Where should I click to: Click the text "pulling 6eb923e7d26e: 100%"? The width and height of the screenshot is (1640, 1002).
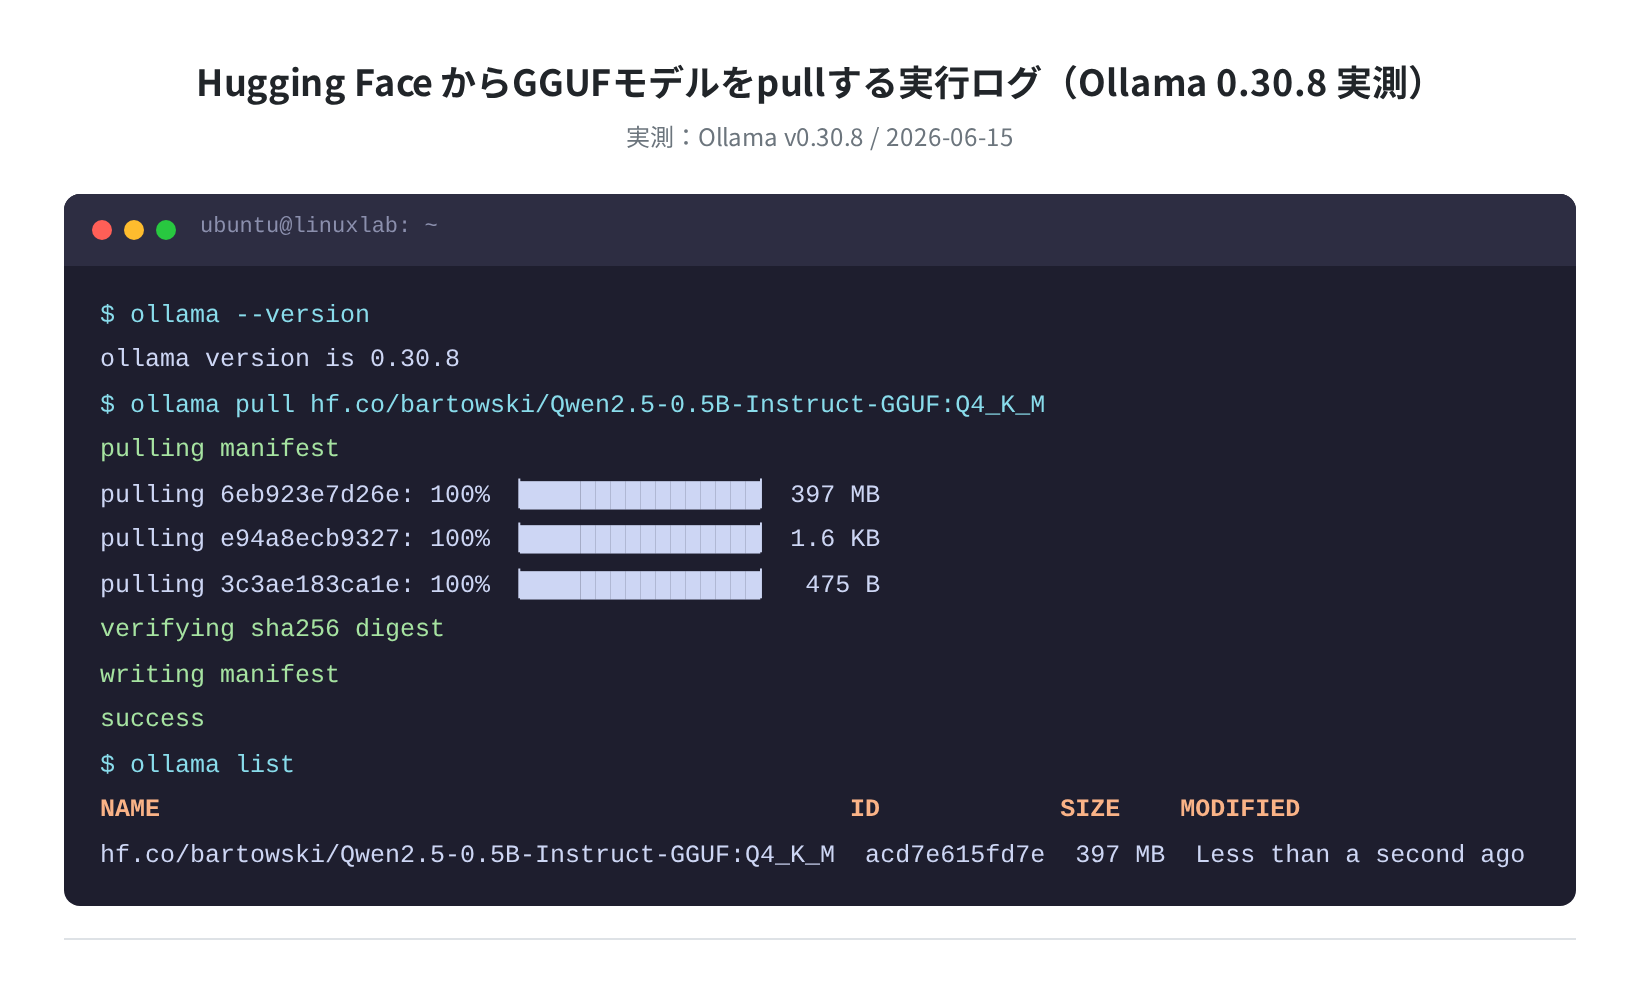point(295,494)
